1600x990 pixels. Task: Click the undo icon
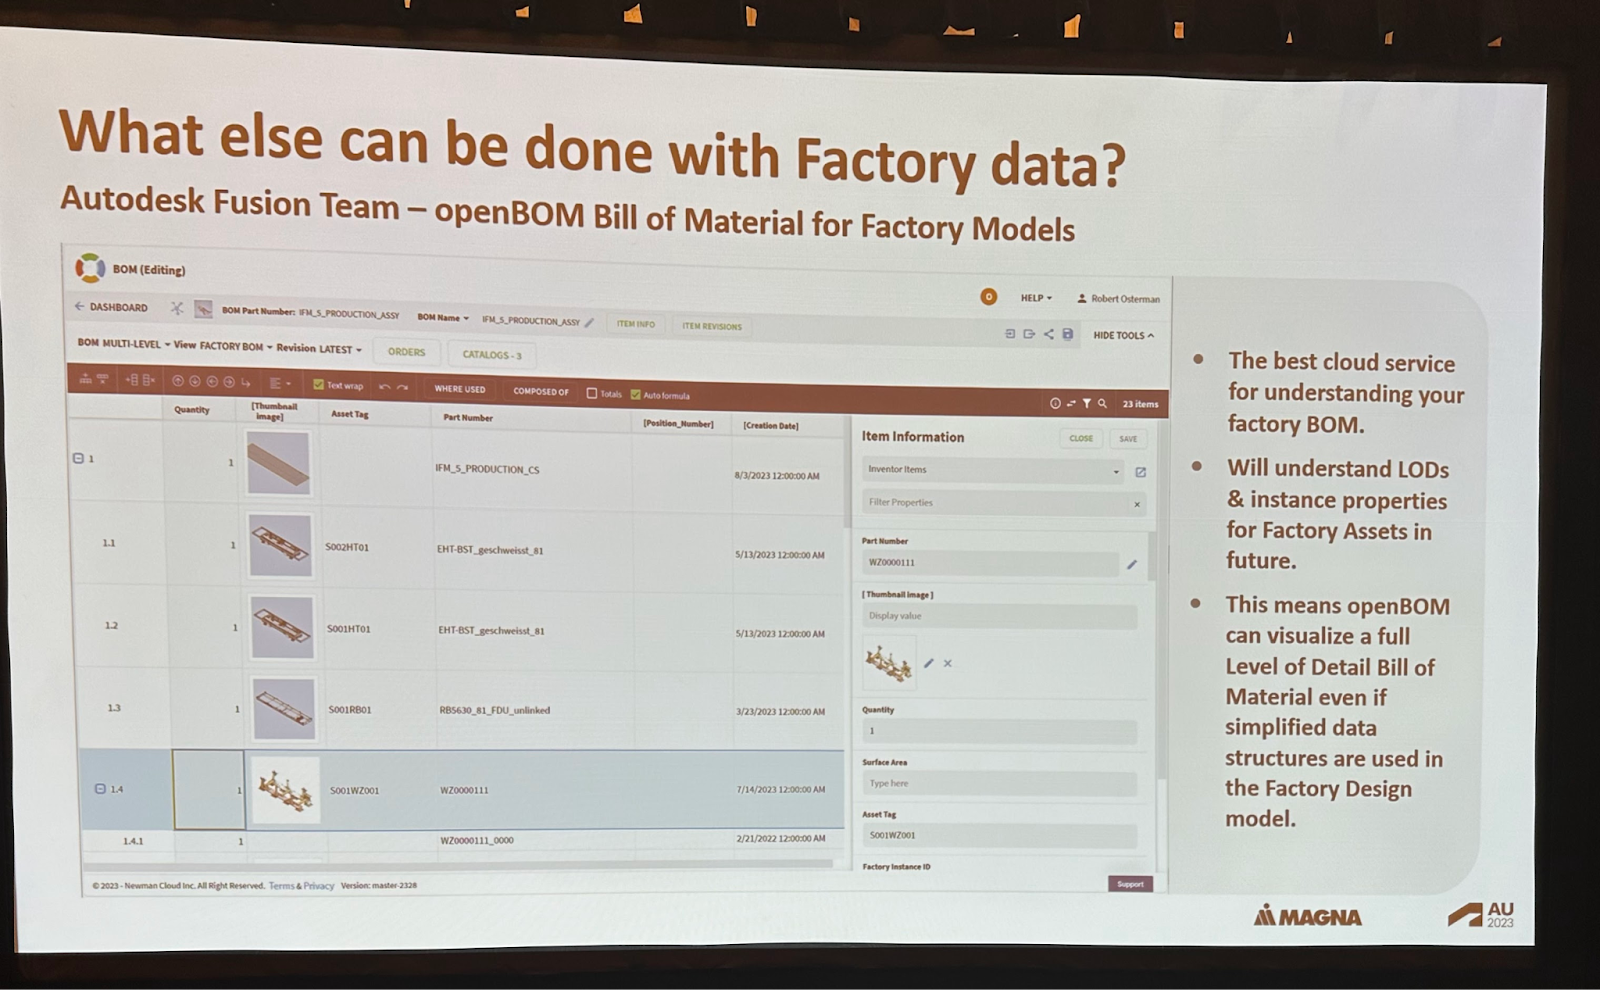tap(384, 387)
